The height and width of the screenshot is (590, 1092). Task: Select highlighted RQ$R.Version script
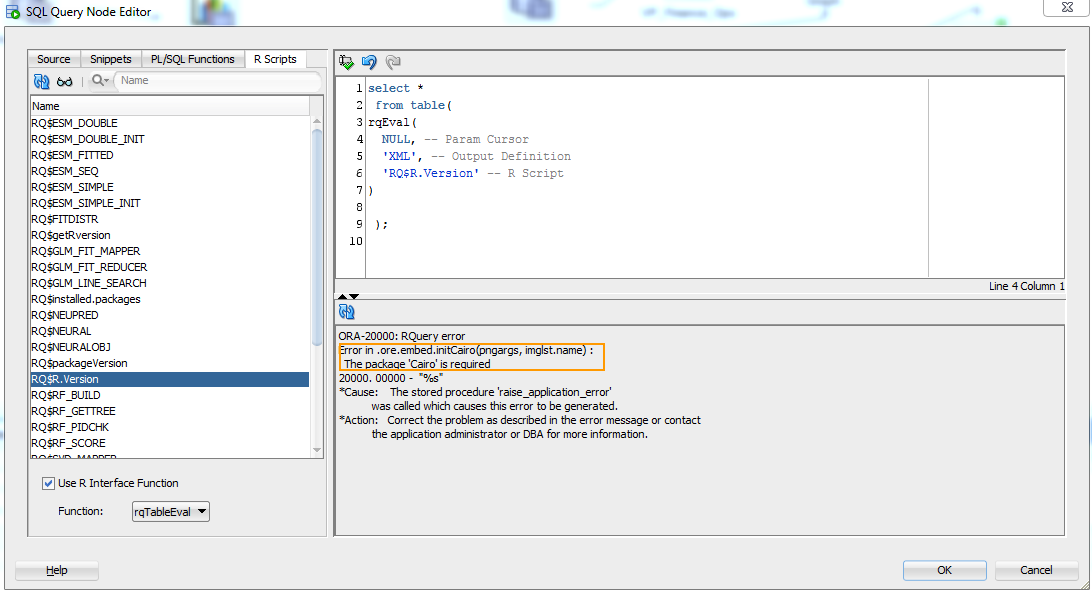click(170, 379)
